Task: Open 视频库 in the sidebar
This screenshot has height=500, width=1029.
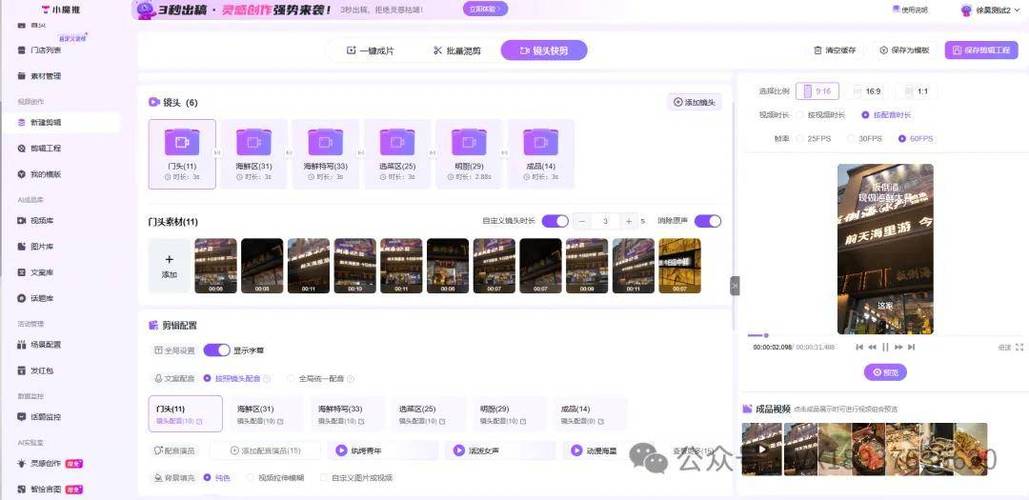Action: click(x=35, y=220)
